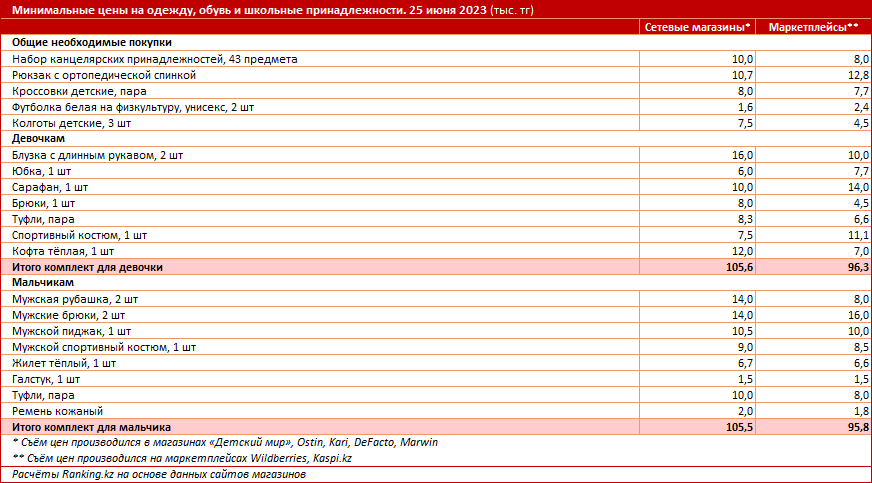Select the 'Мужской пиджак, 1 шт' row label
This screenshot has height=483, width=872.
tap(71, 331)
